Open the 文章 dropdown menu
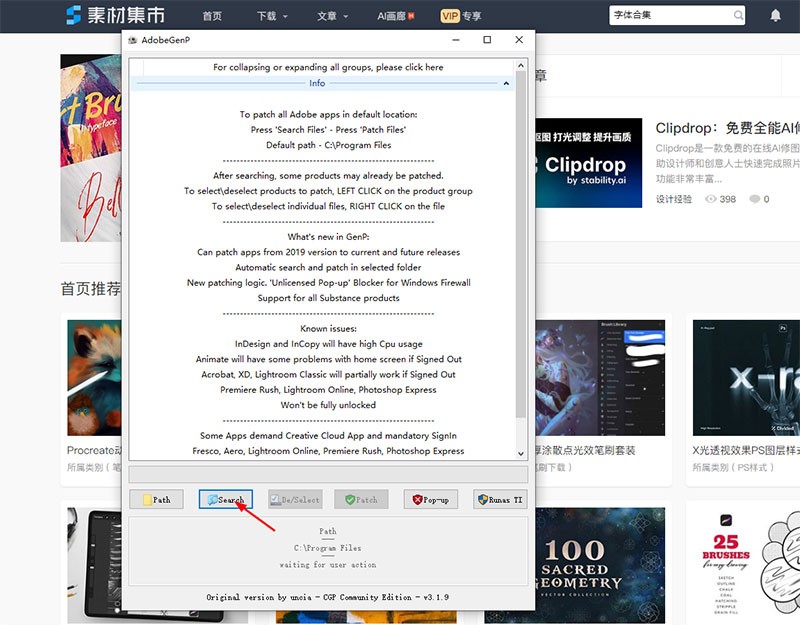This screenshot has width=800, height=625. 332,16
